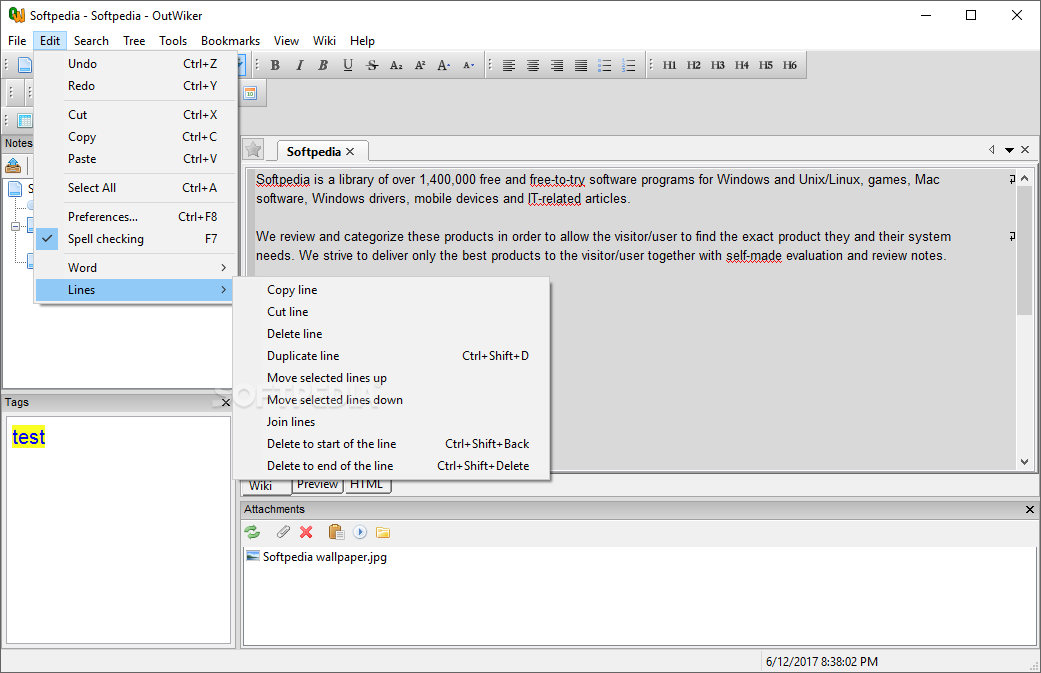Apply H2 heading

coord(693,65)
